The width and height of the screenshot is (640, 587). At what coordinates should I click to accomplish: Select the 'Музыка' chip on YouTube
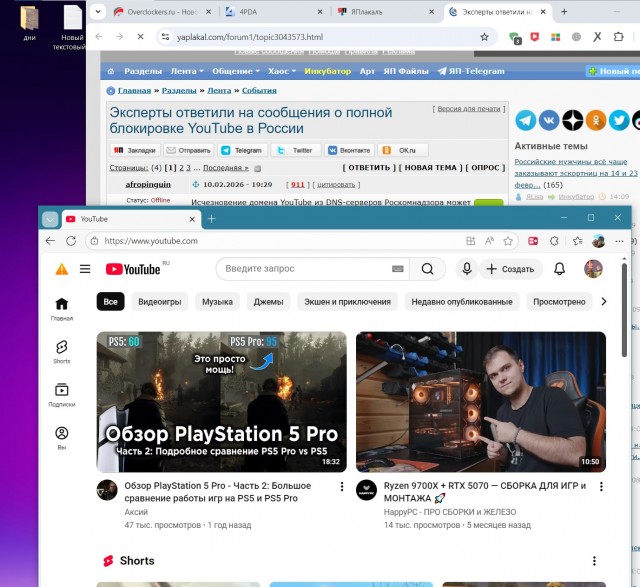coord(218,302)
